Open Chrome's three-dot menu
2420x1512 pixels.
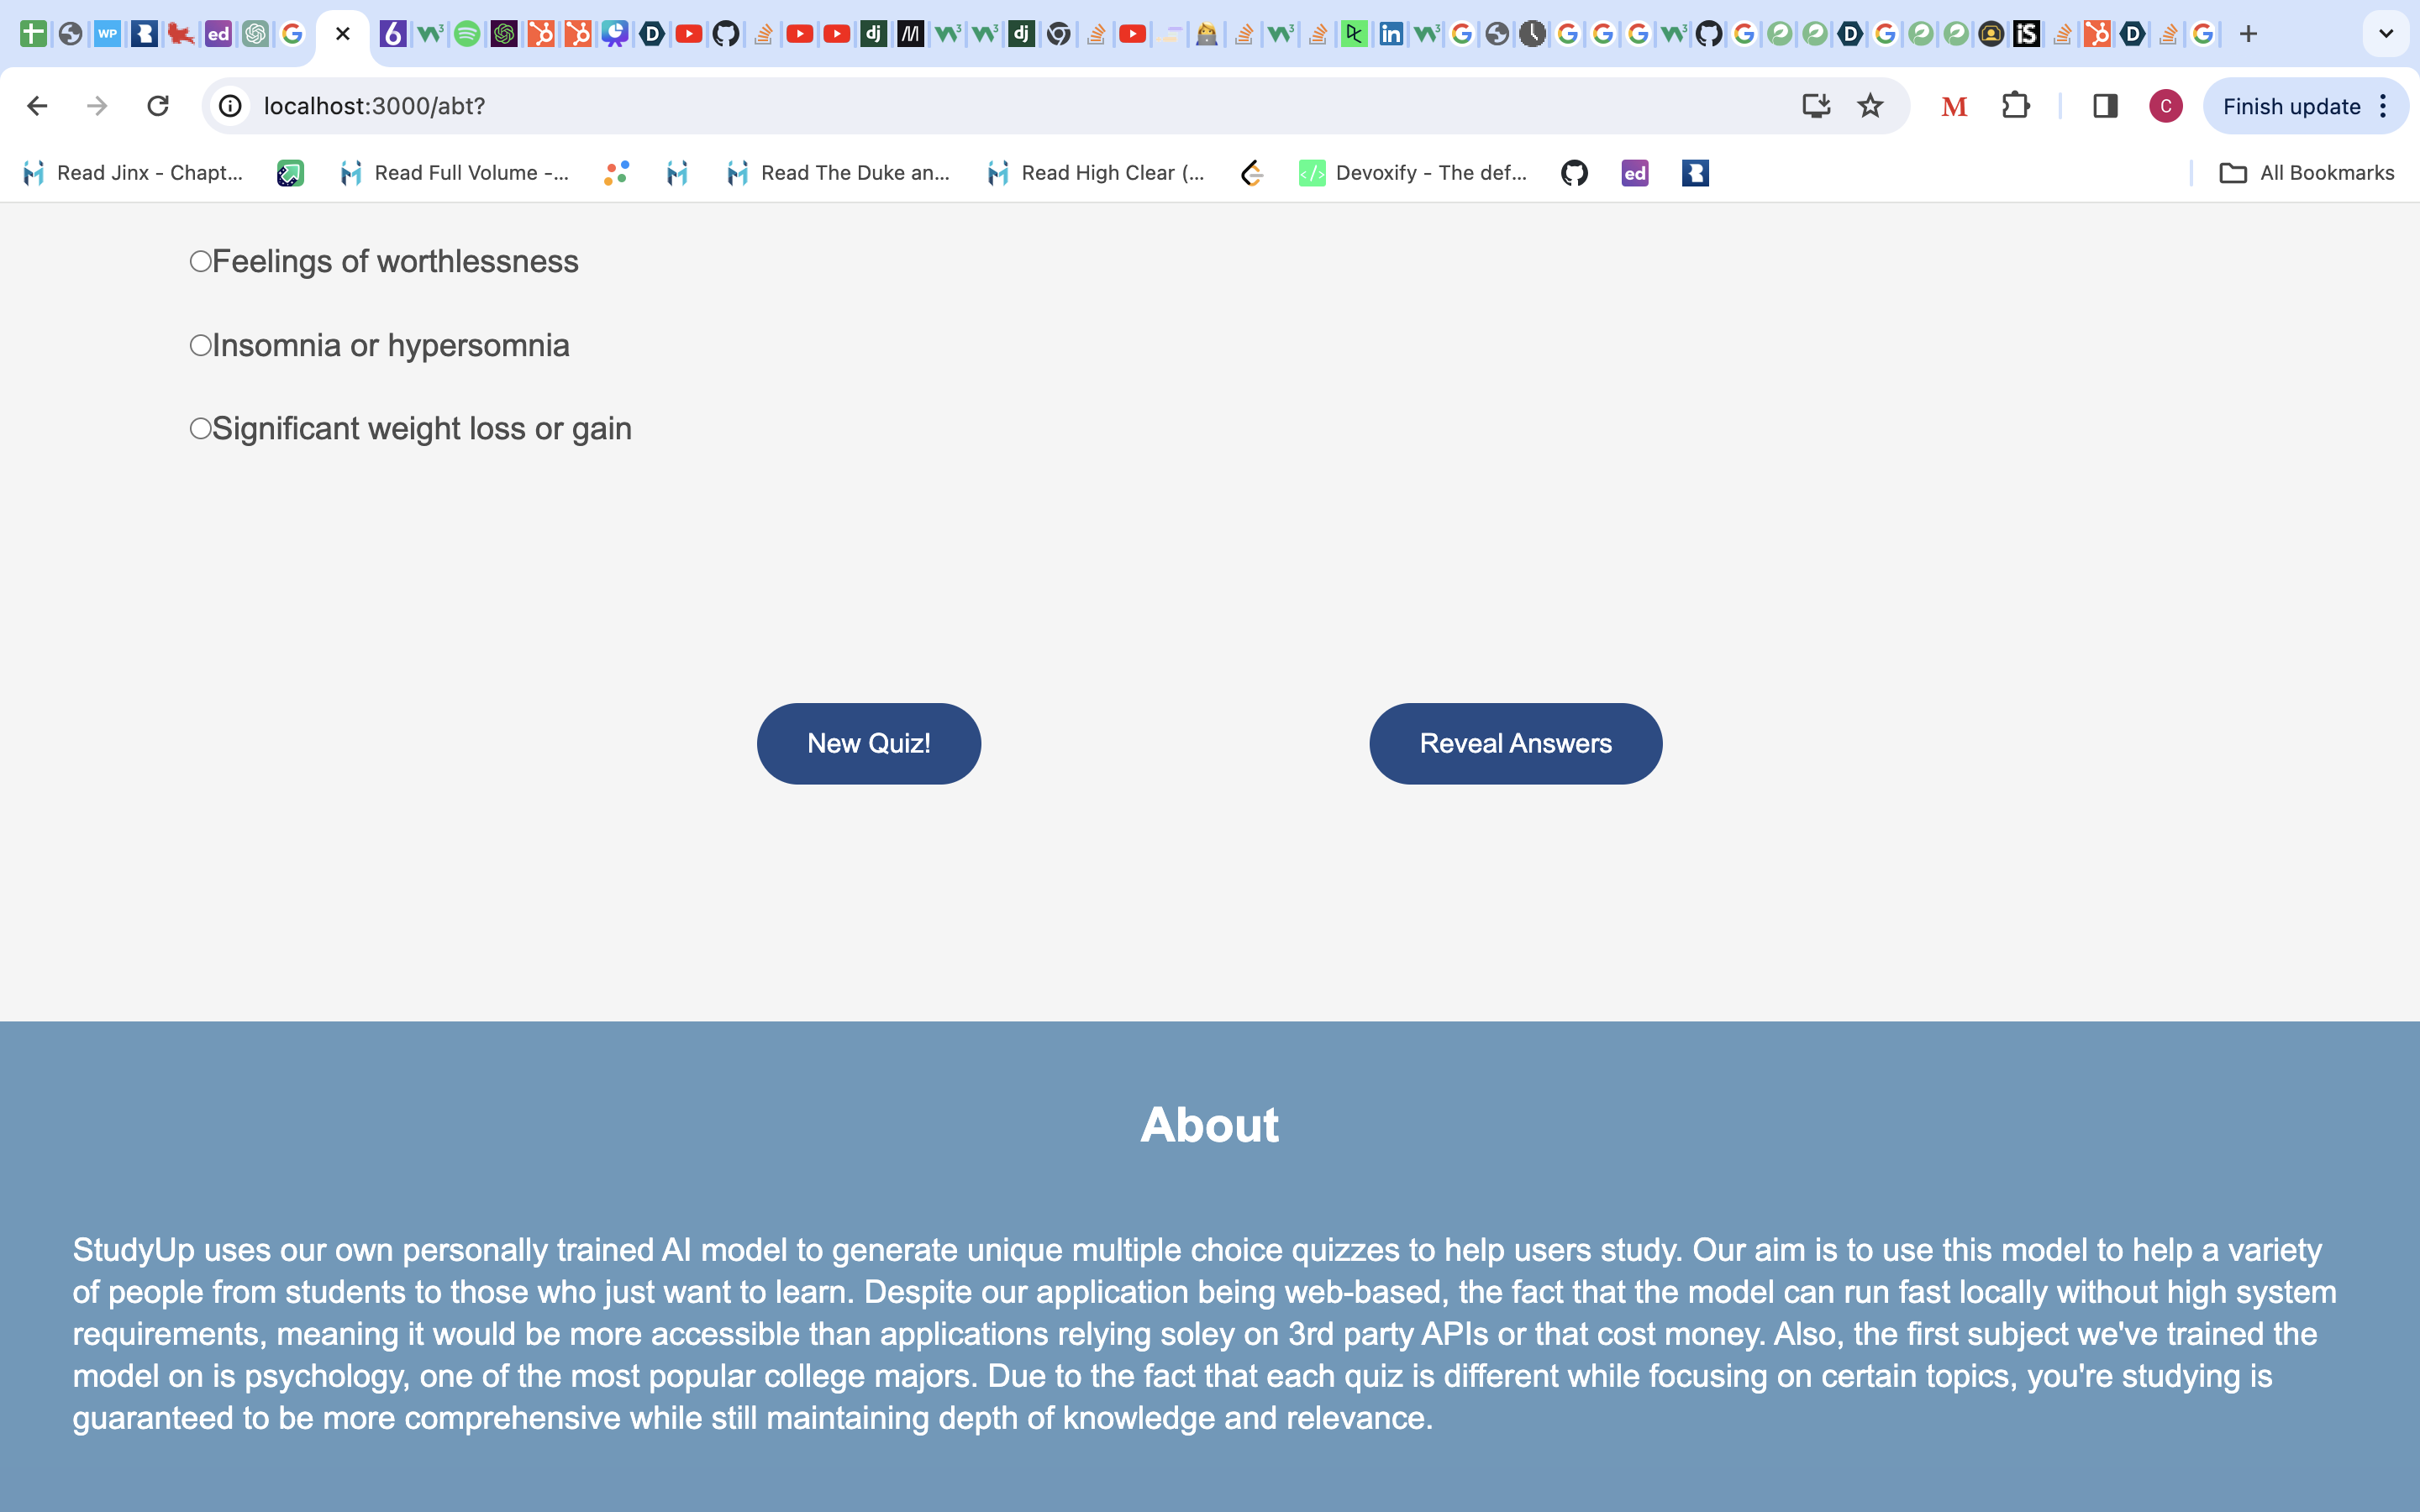pos(2384,106)
